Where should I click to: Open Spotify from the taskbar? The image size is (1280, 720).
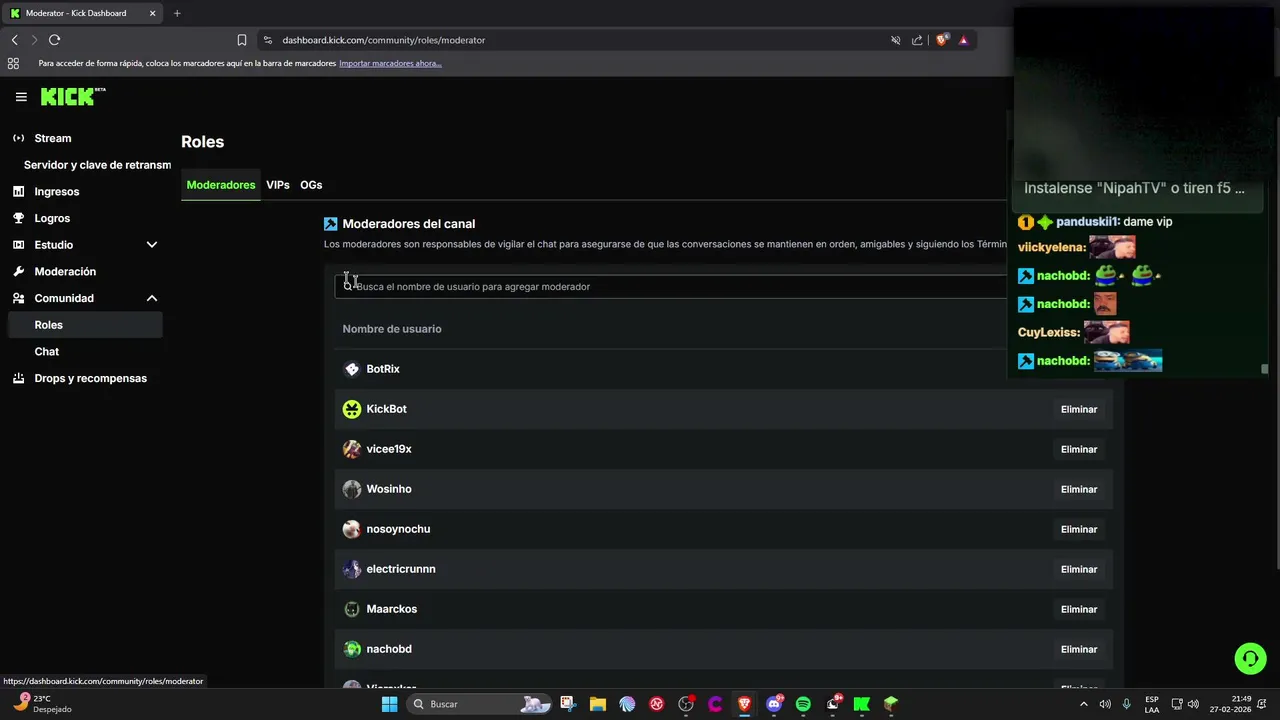803,704
